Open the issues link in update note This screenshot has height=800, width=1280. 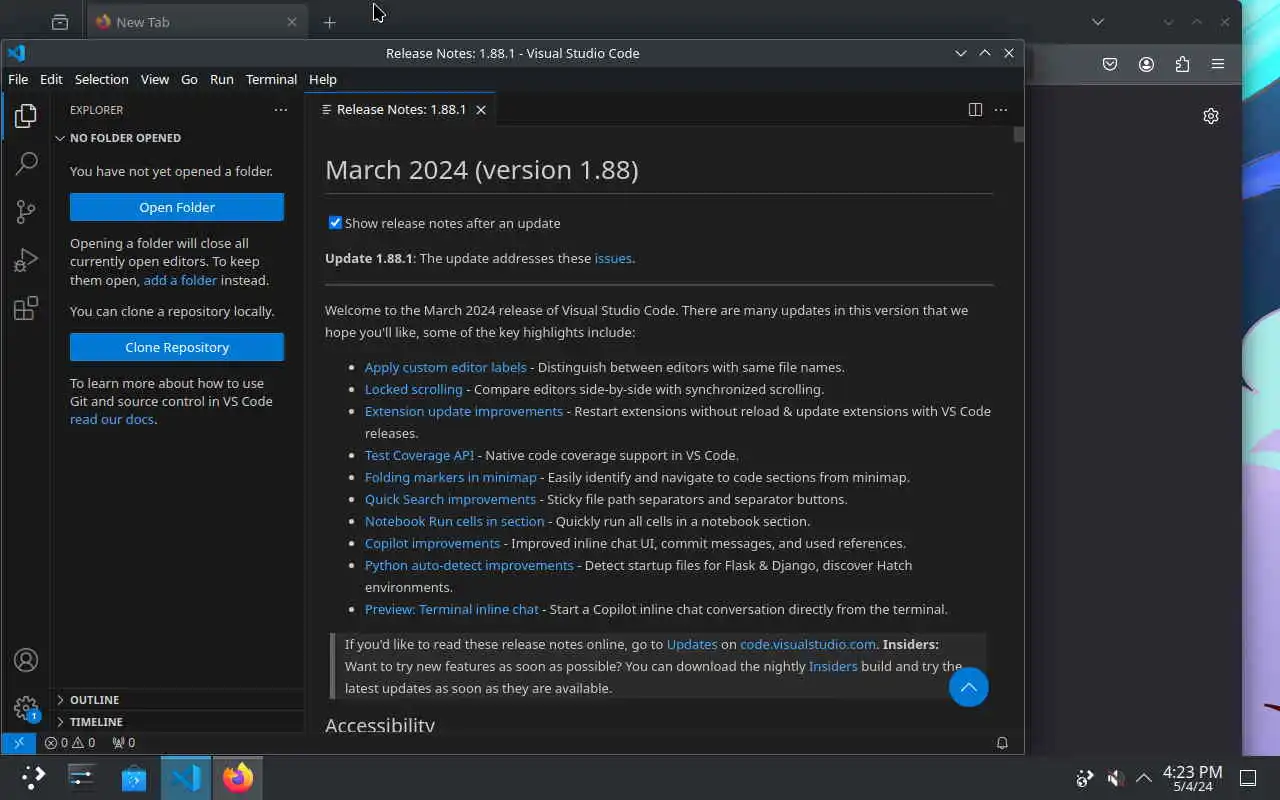pyautogui.click(x=613, y=258)
